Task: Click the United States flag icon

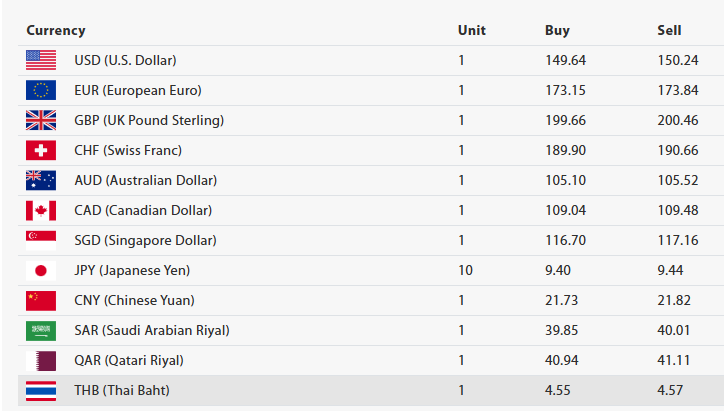Action: click(41, 60)
